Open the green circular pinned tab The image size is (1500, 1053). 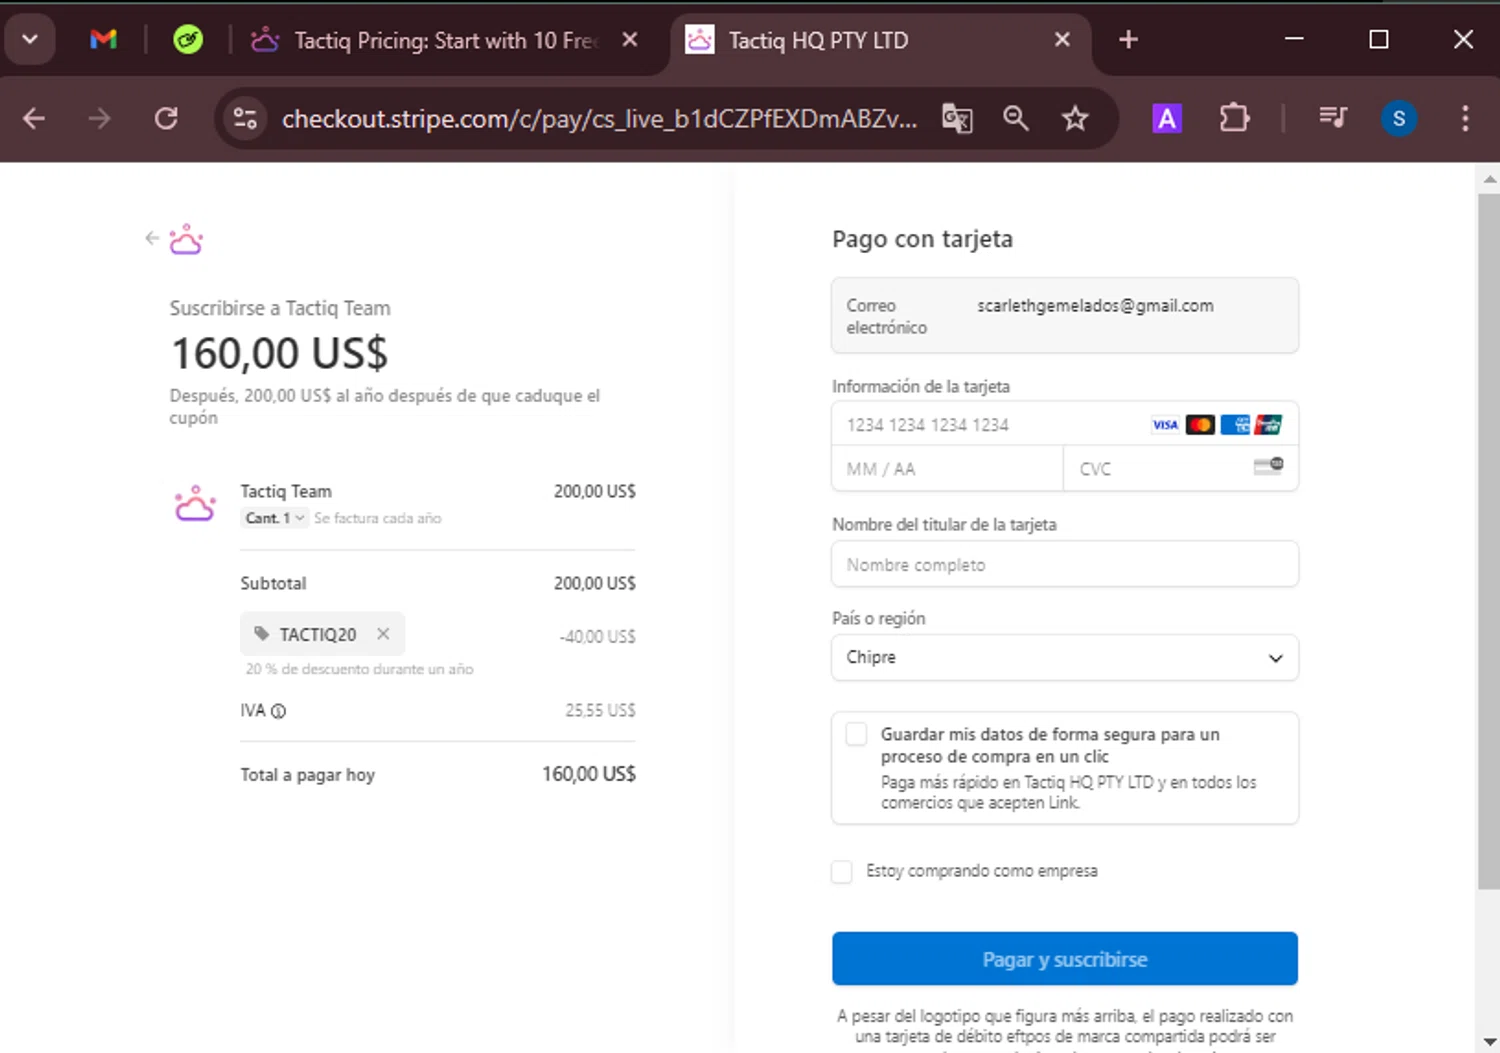188,40
